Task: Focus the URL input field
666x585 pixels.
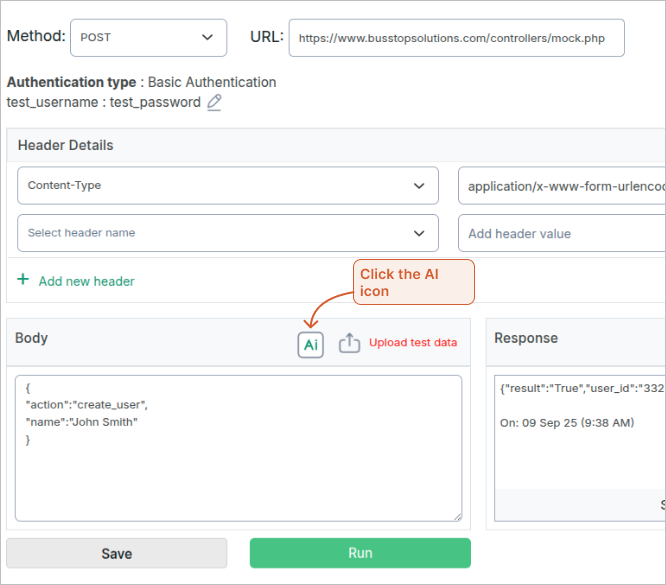Action: (456, 38)
